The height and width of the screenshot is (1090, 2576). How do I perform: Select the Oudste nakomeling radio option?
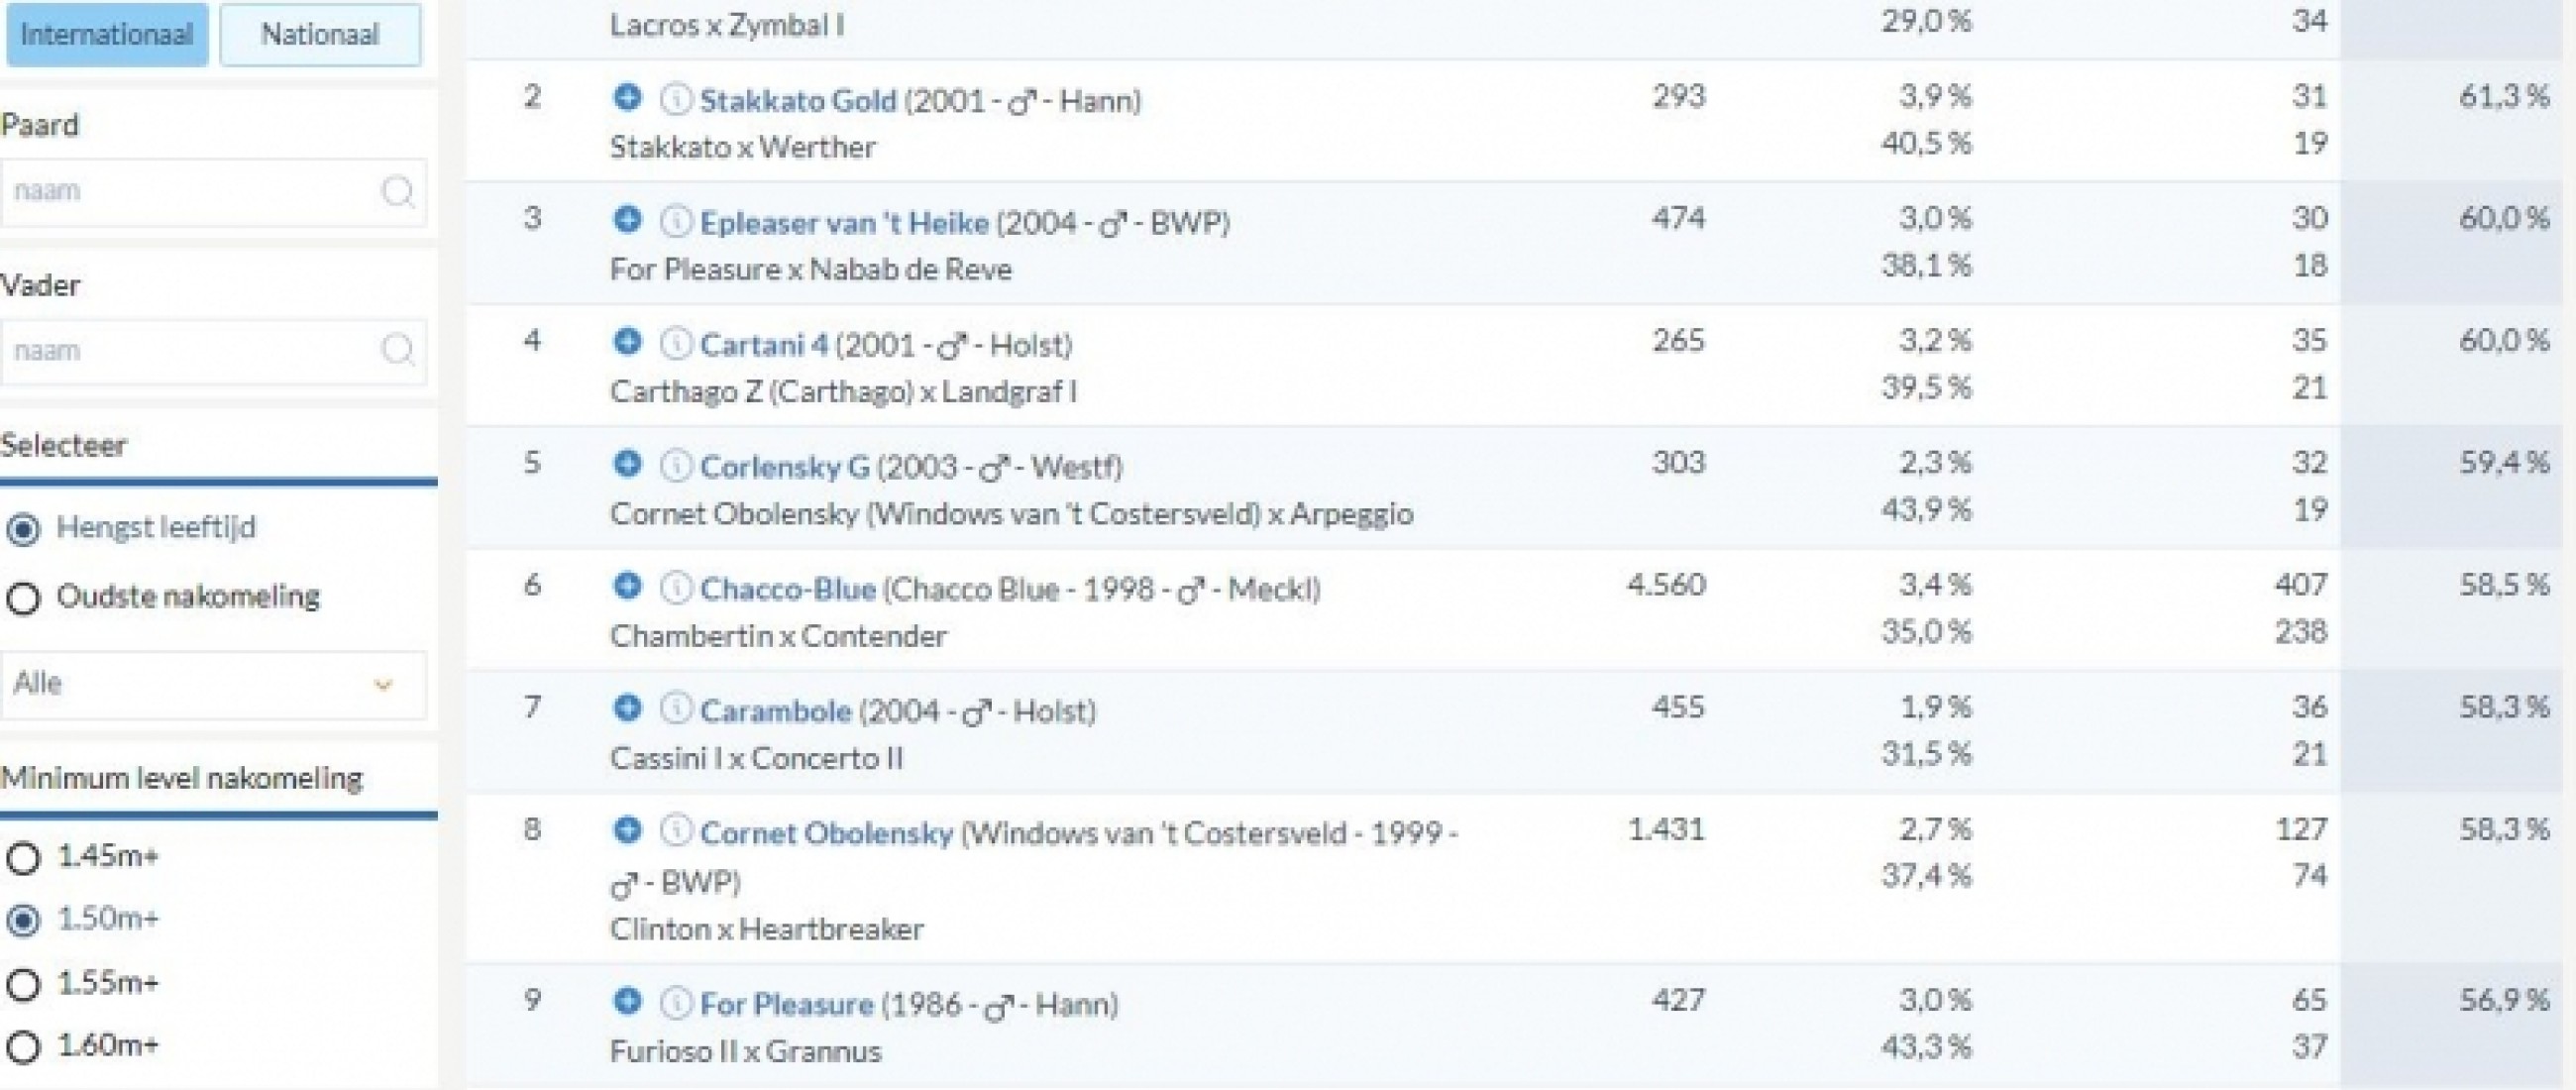[x=23, y=599]
